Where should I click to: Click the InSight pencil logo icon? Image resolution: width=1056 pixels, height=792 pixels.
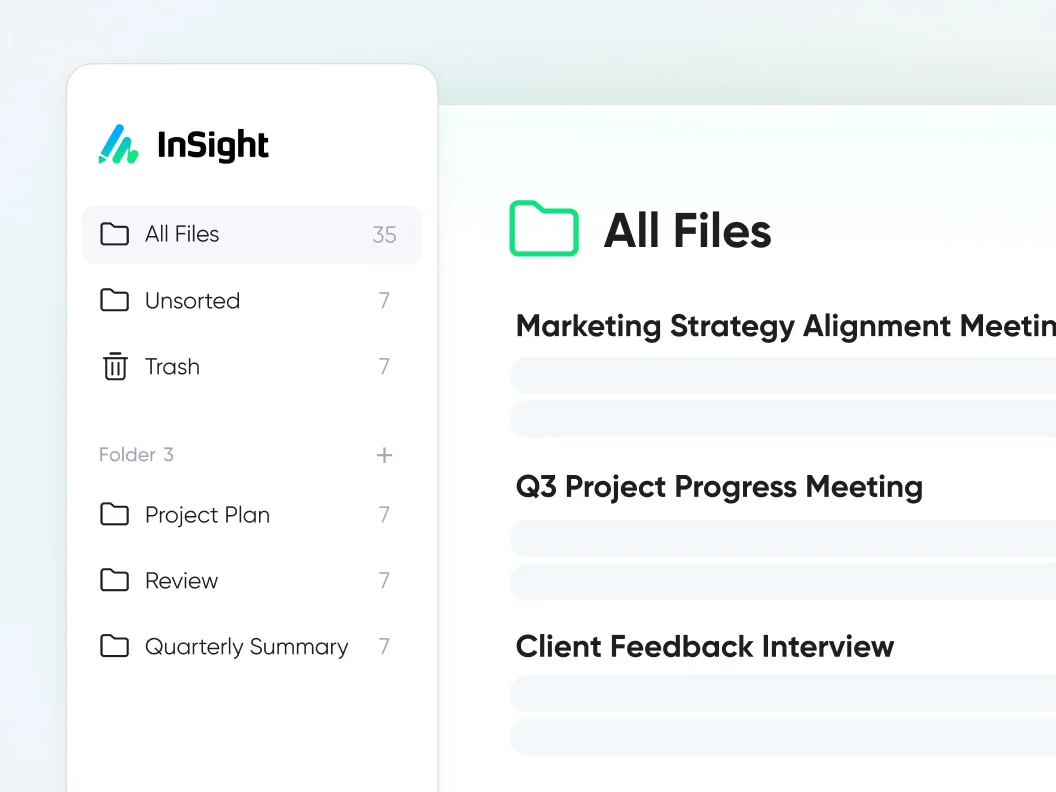[118, 145]
